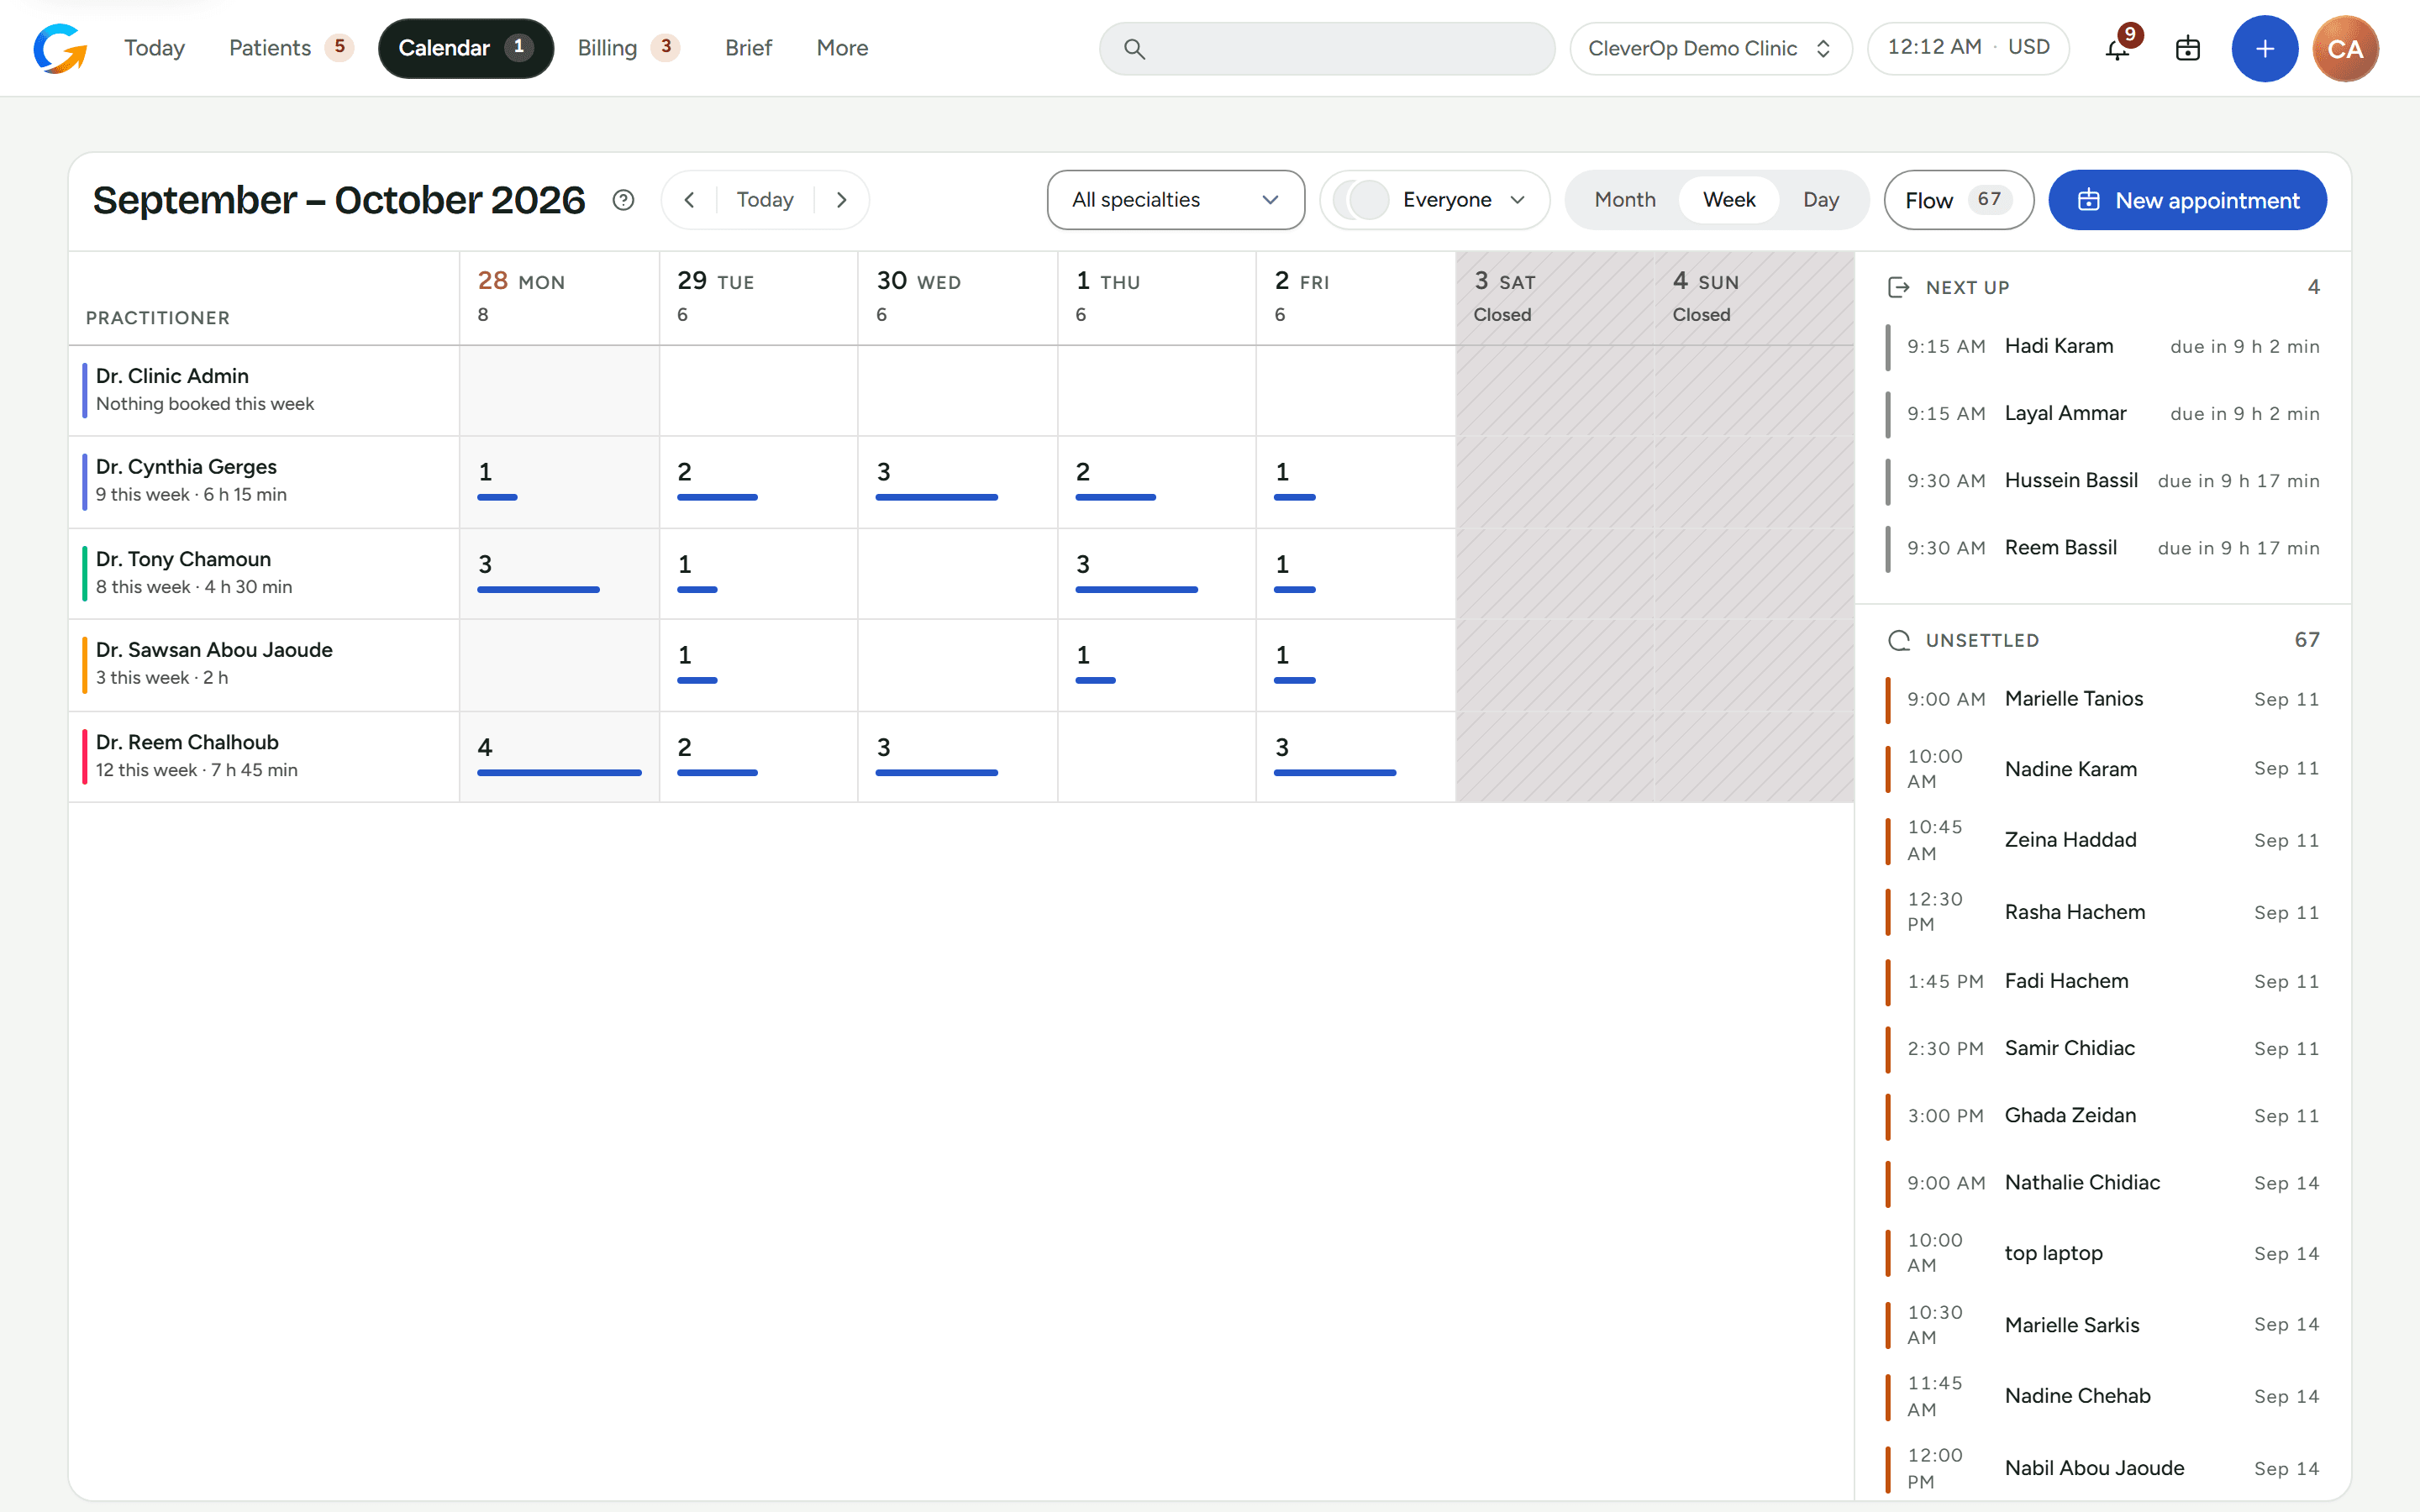Toggle the Everyone switch
The height and width of the screenshot is (1512, 2420).
1362,200
